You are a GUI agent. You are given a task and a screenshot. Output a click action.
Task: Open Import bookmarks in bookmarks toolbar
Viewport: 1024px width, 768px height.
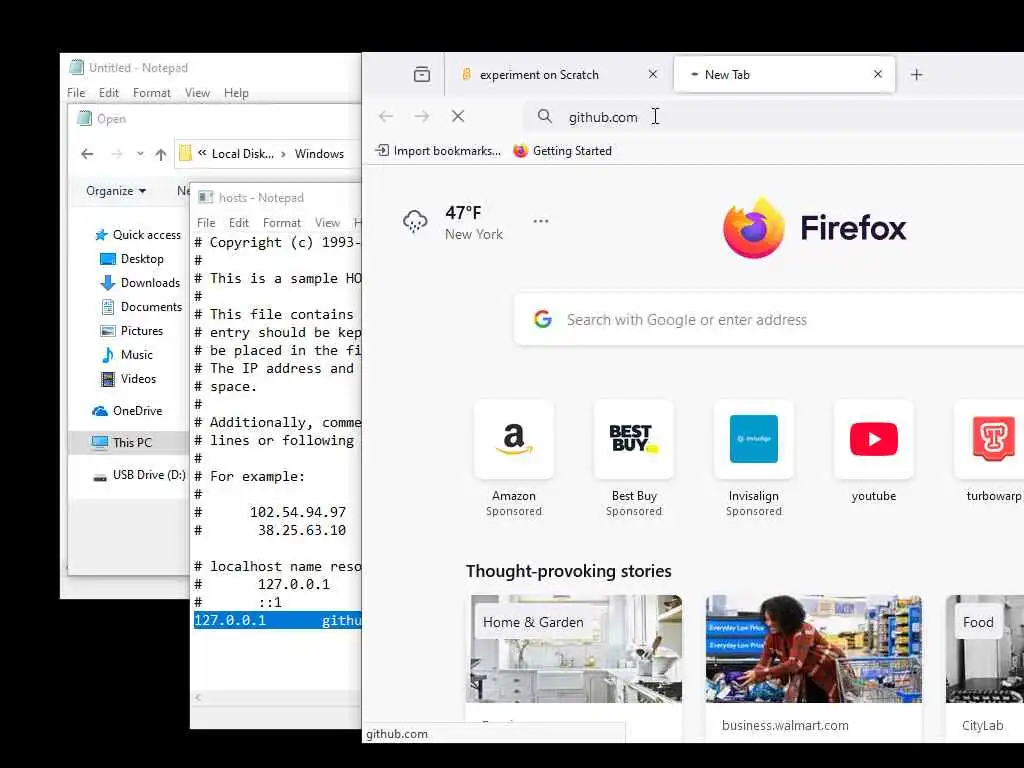coord(438,151)
